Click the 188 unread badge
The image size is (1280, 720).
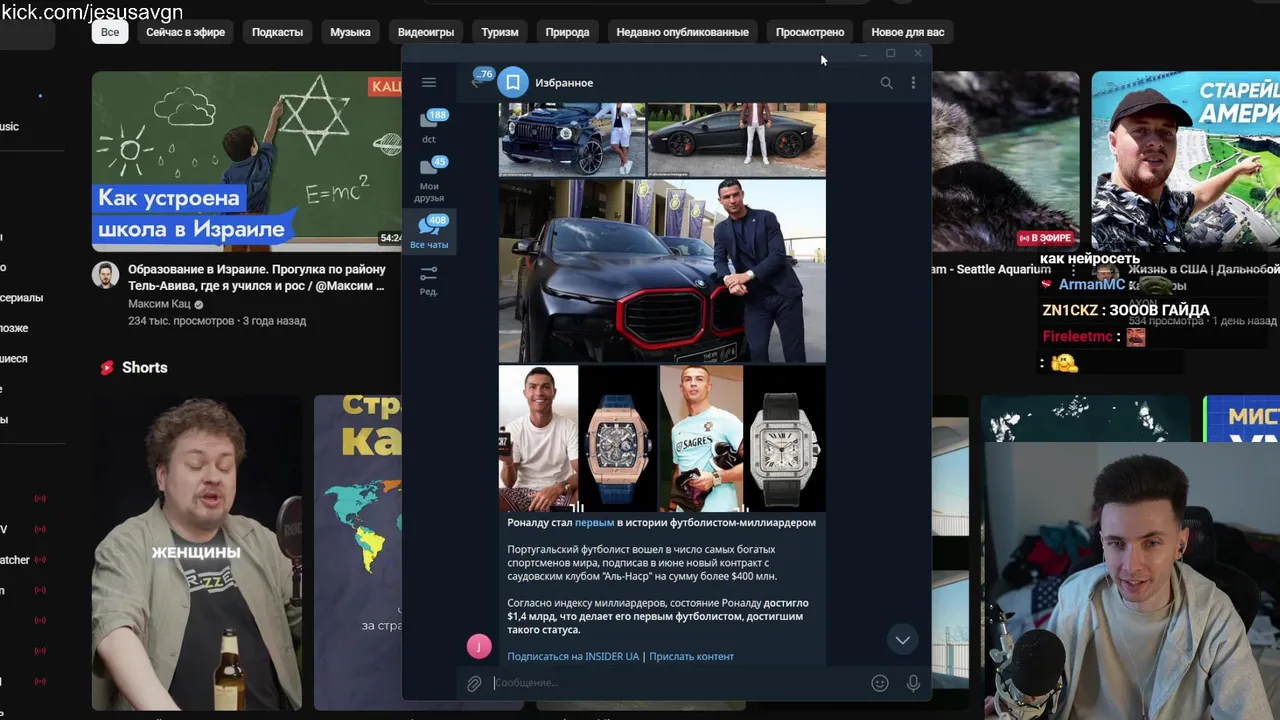point(437,115)
